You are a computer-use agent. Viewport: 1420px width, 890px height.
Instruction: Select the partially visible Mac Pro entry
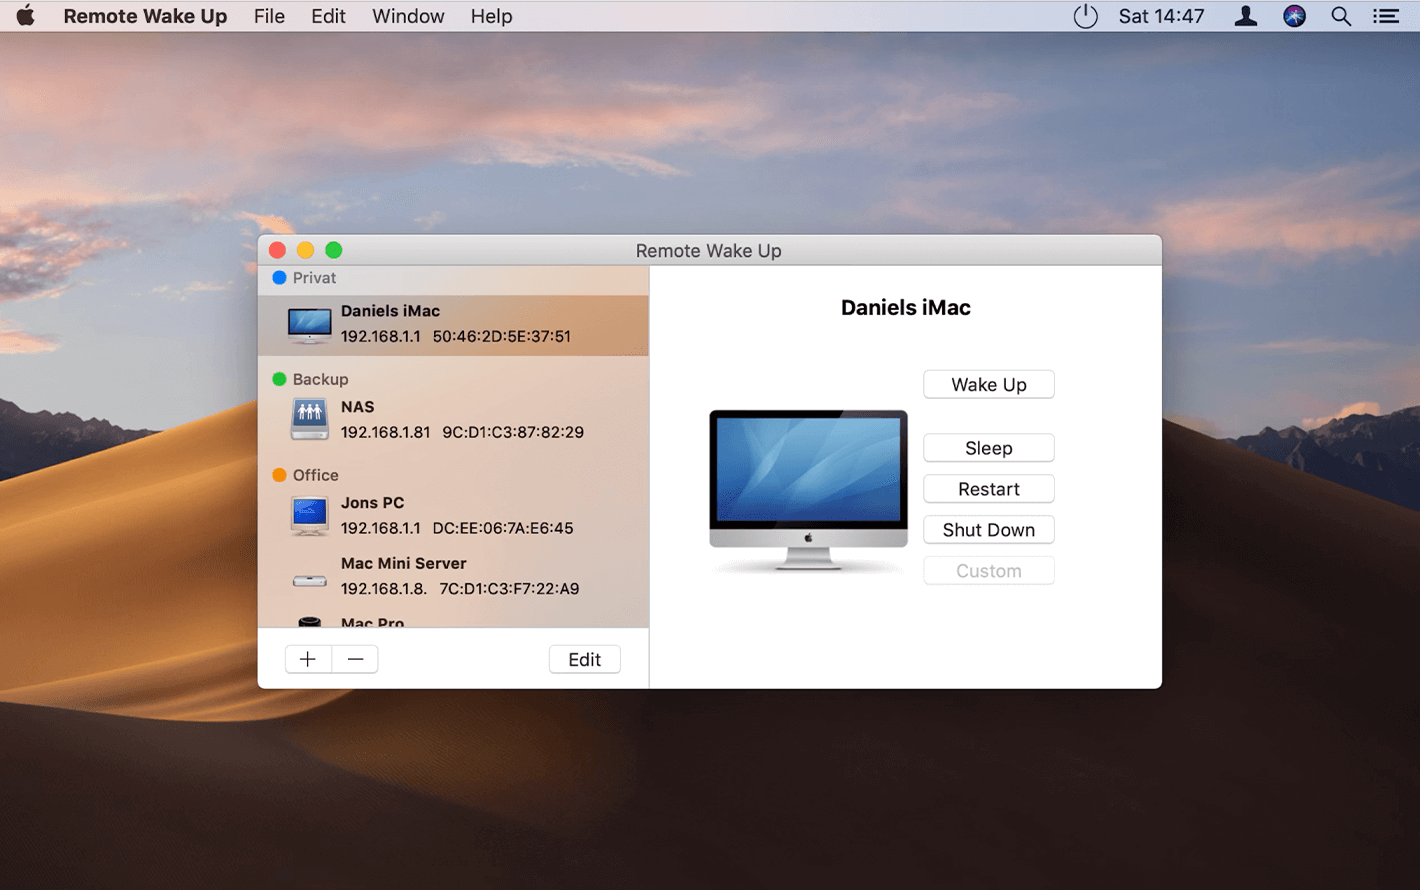pyautogui.click(x=372, y=622)
